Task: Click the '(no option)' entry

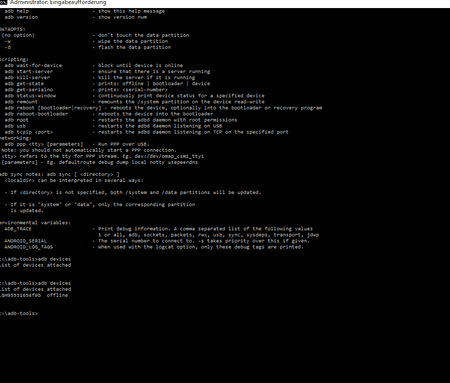Action: [18, 35]
